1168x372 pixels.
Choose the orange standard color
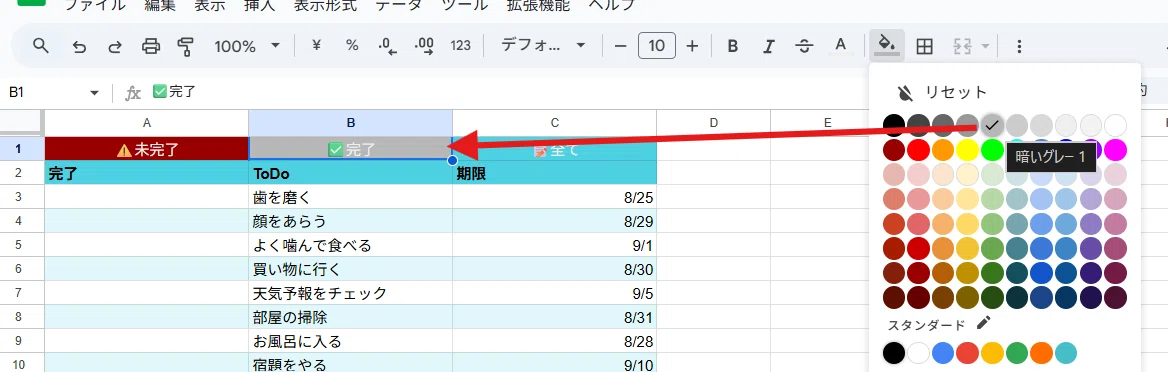1041,353
